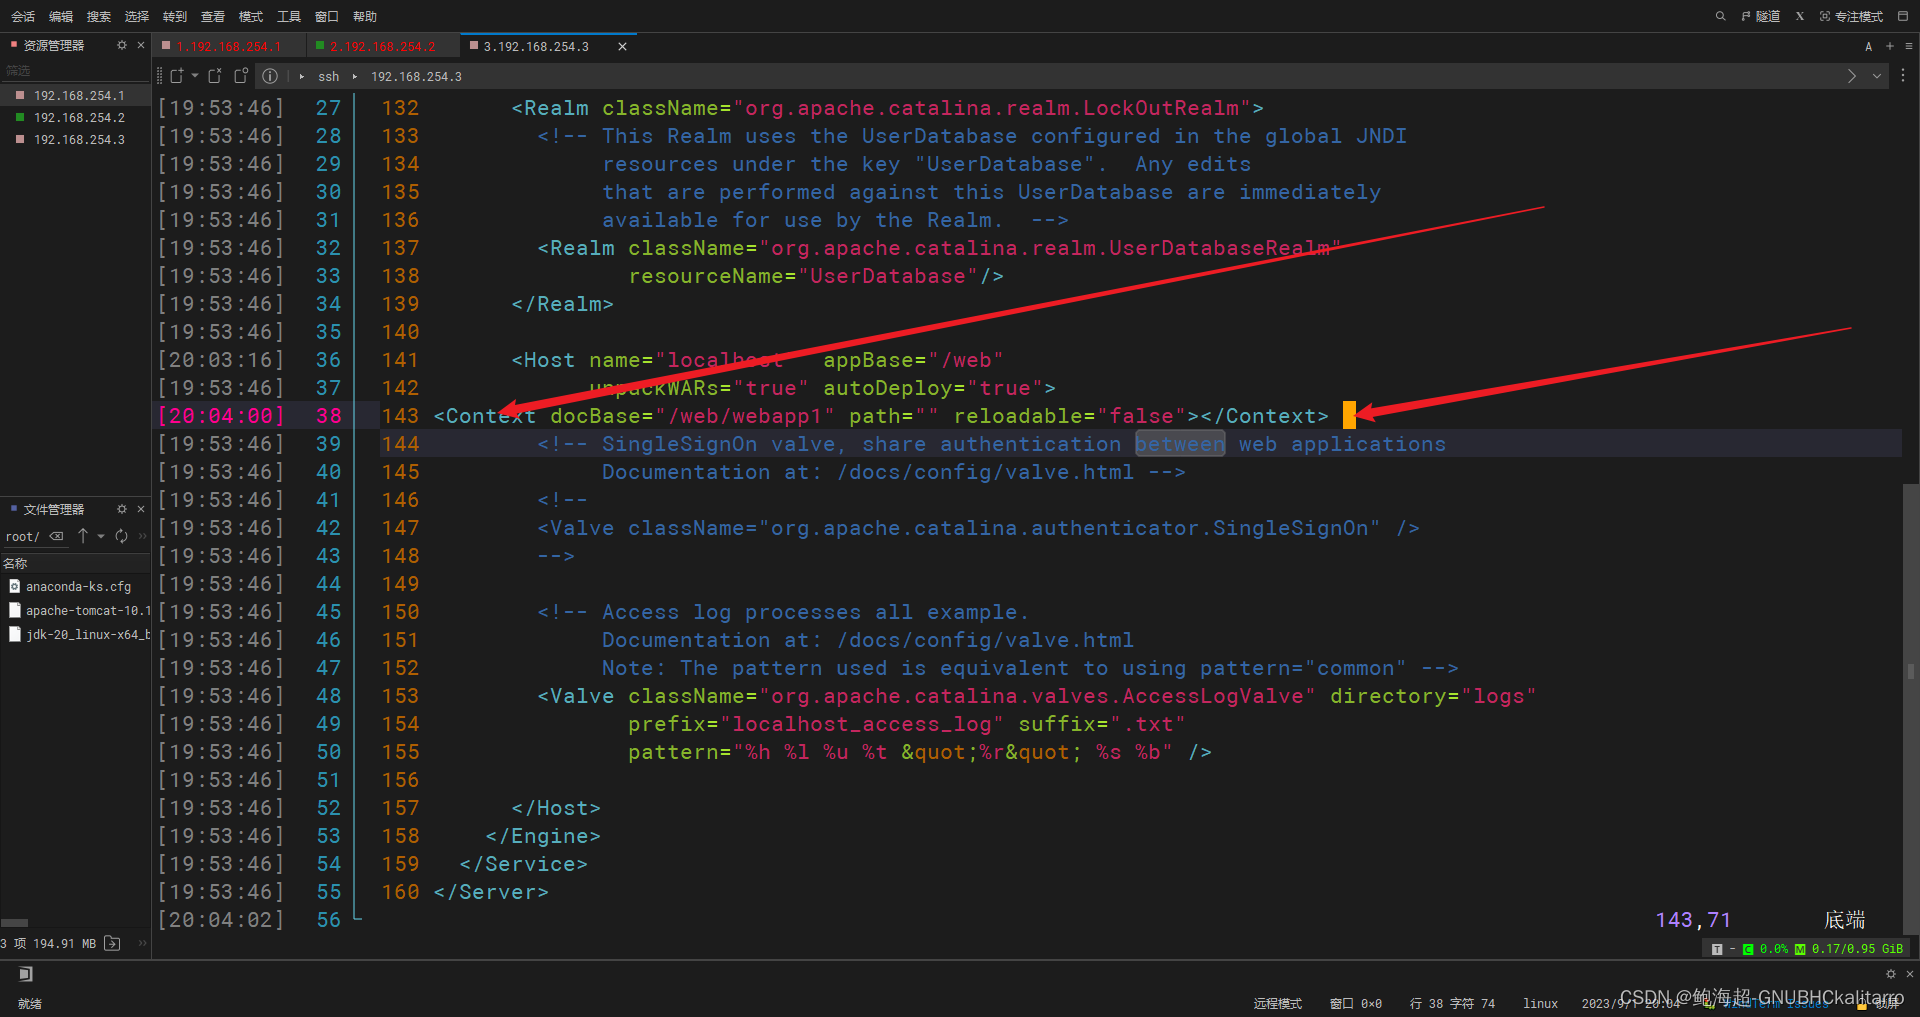
Task: Open the tab list hamburger menu
Action: click(x=1909, y=46)
